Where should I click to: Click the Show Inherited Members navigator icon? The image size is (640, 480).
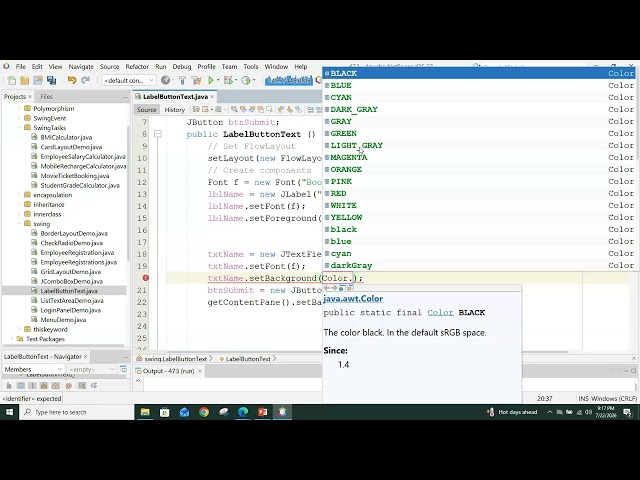tap(9, 385)
